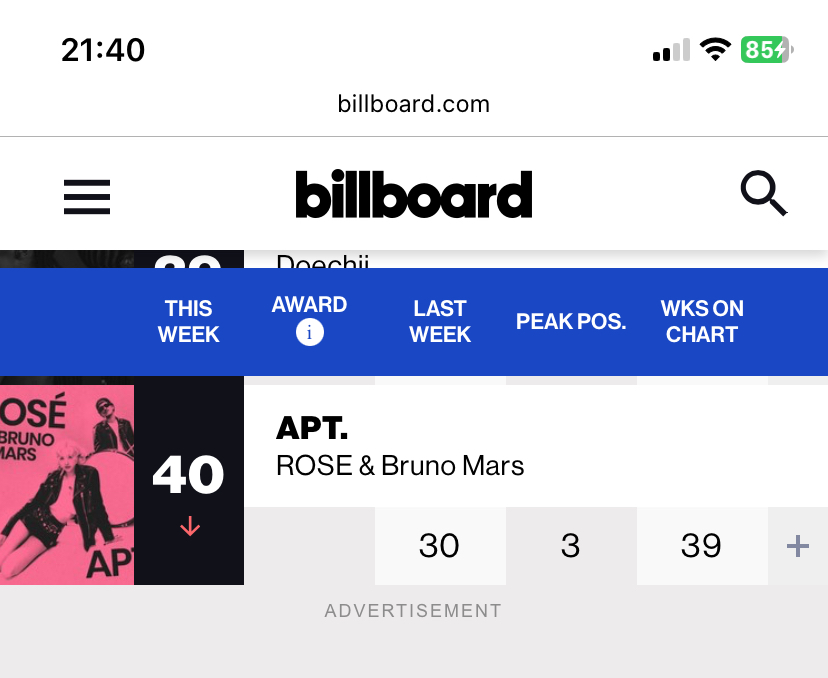Click ROSE & Bruno Mars artist name
828x678 pixels.
[x=400, y=466]
